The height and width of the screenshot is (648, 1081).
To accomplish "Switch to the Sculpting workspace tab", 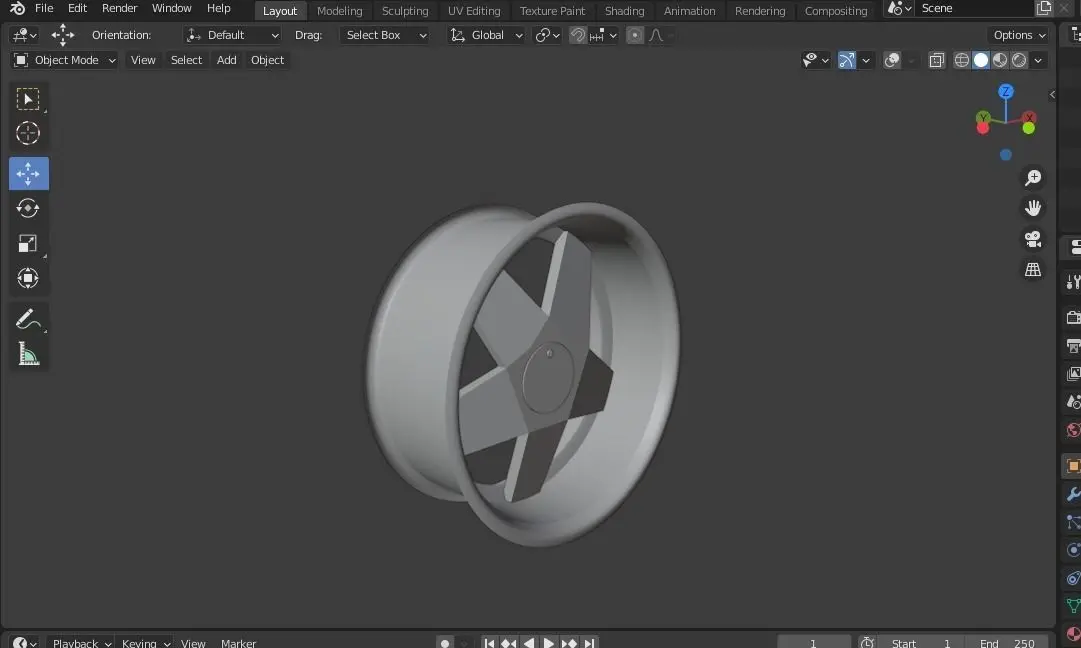I will click(405, 11).
